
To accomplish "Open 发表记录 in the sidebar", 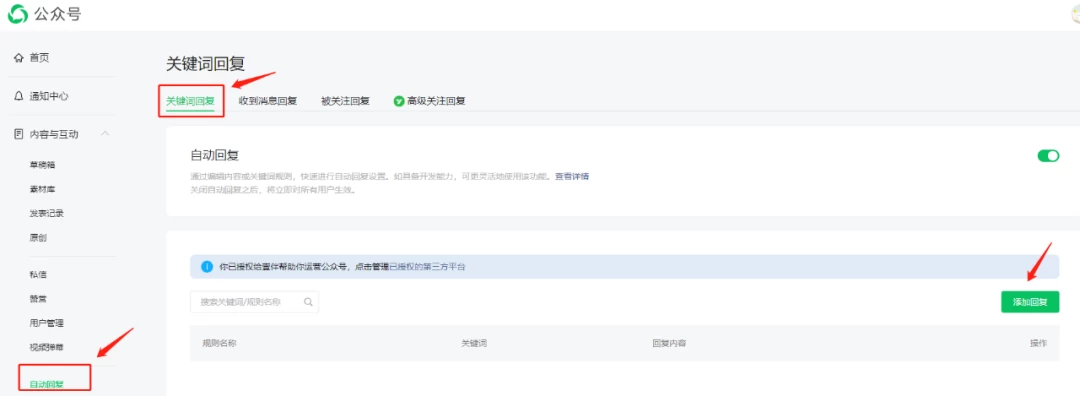I will coord(47,213).
